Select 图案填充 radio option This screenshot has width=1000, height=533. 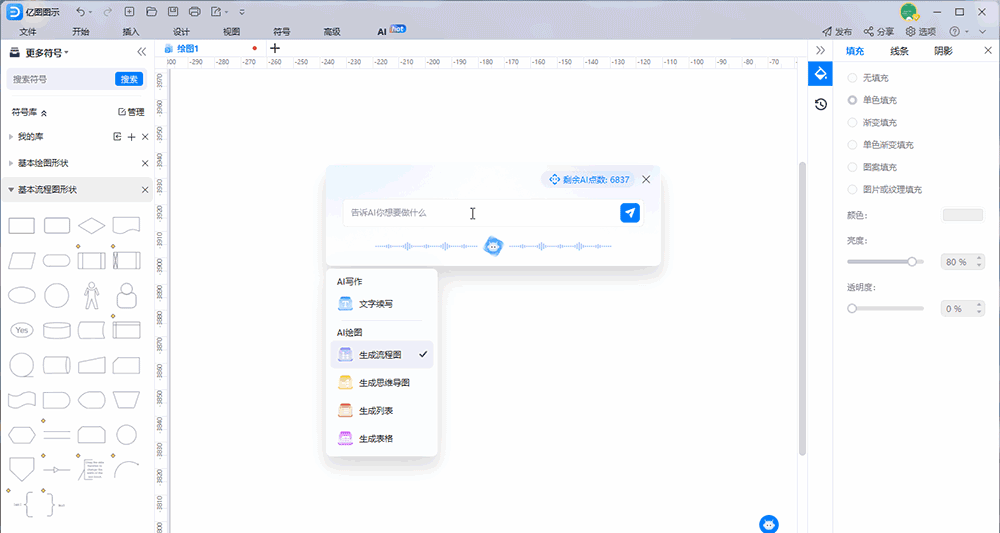[852, 167]
